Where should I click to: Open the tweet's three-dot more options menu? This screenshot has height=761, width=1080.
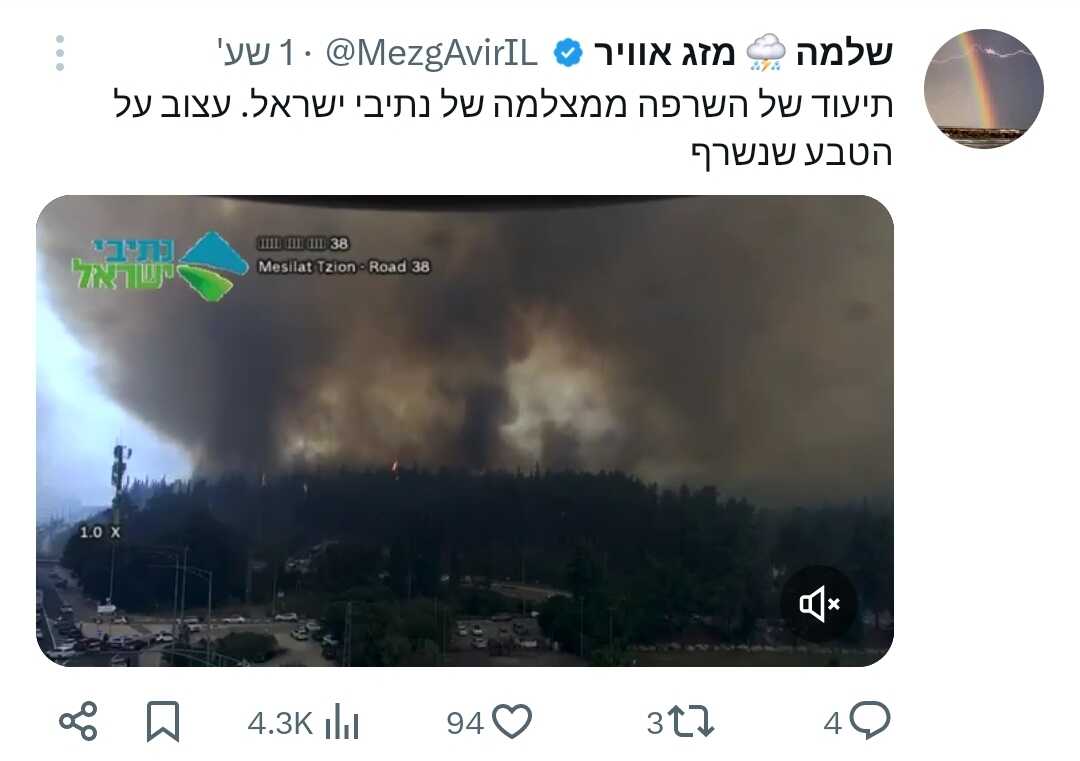(61, 53)
